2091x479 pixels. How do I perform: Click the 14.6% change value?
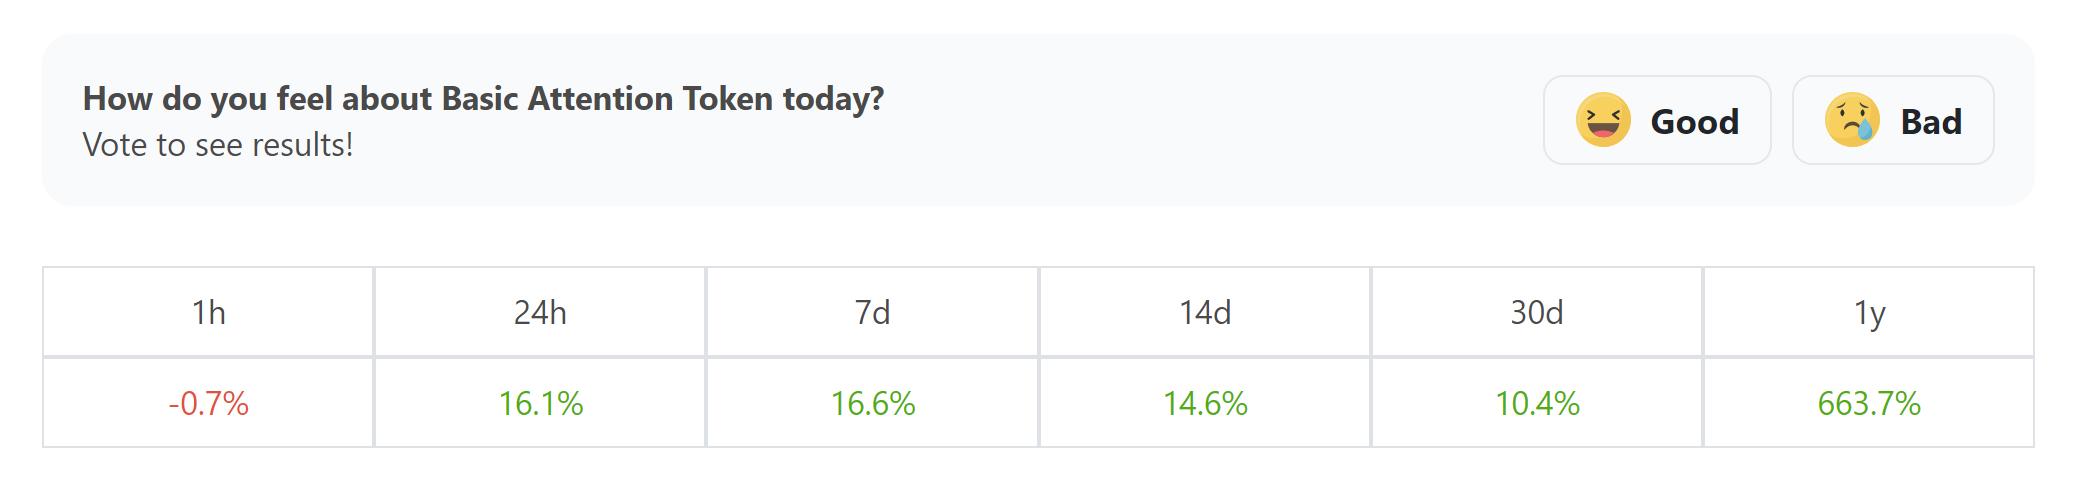point(1205,403)
